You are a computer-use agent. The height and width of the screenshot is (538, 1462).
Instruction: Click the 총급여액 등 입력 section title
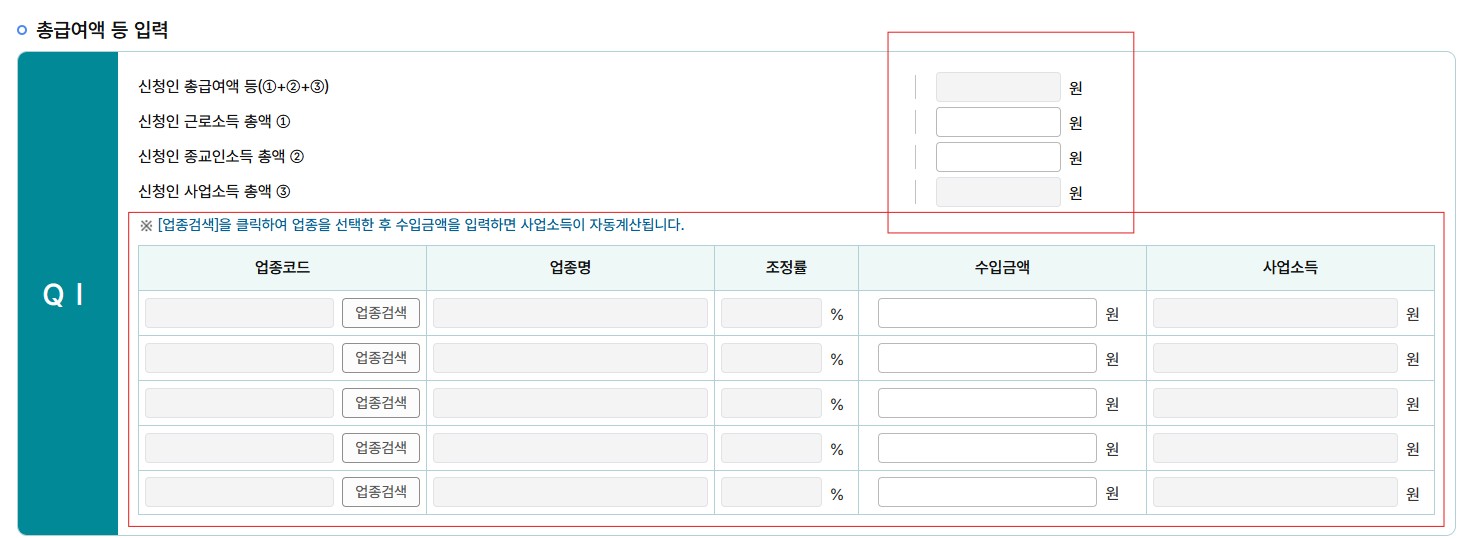102,30
